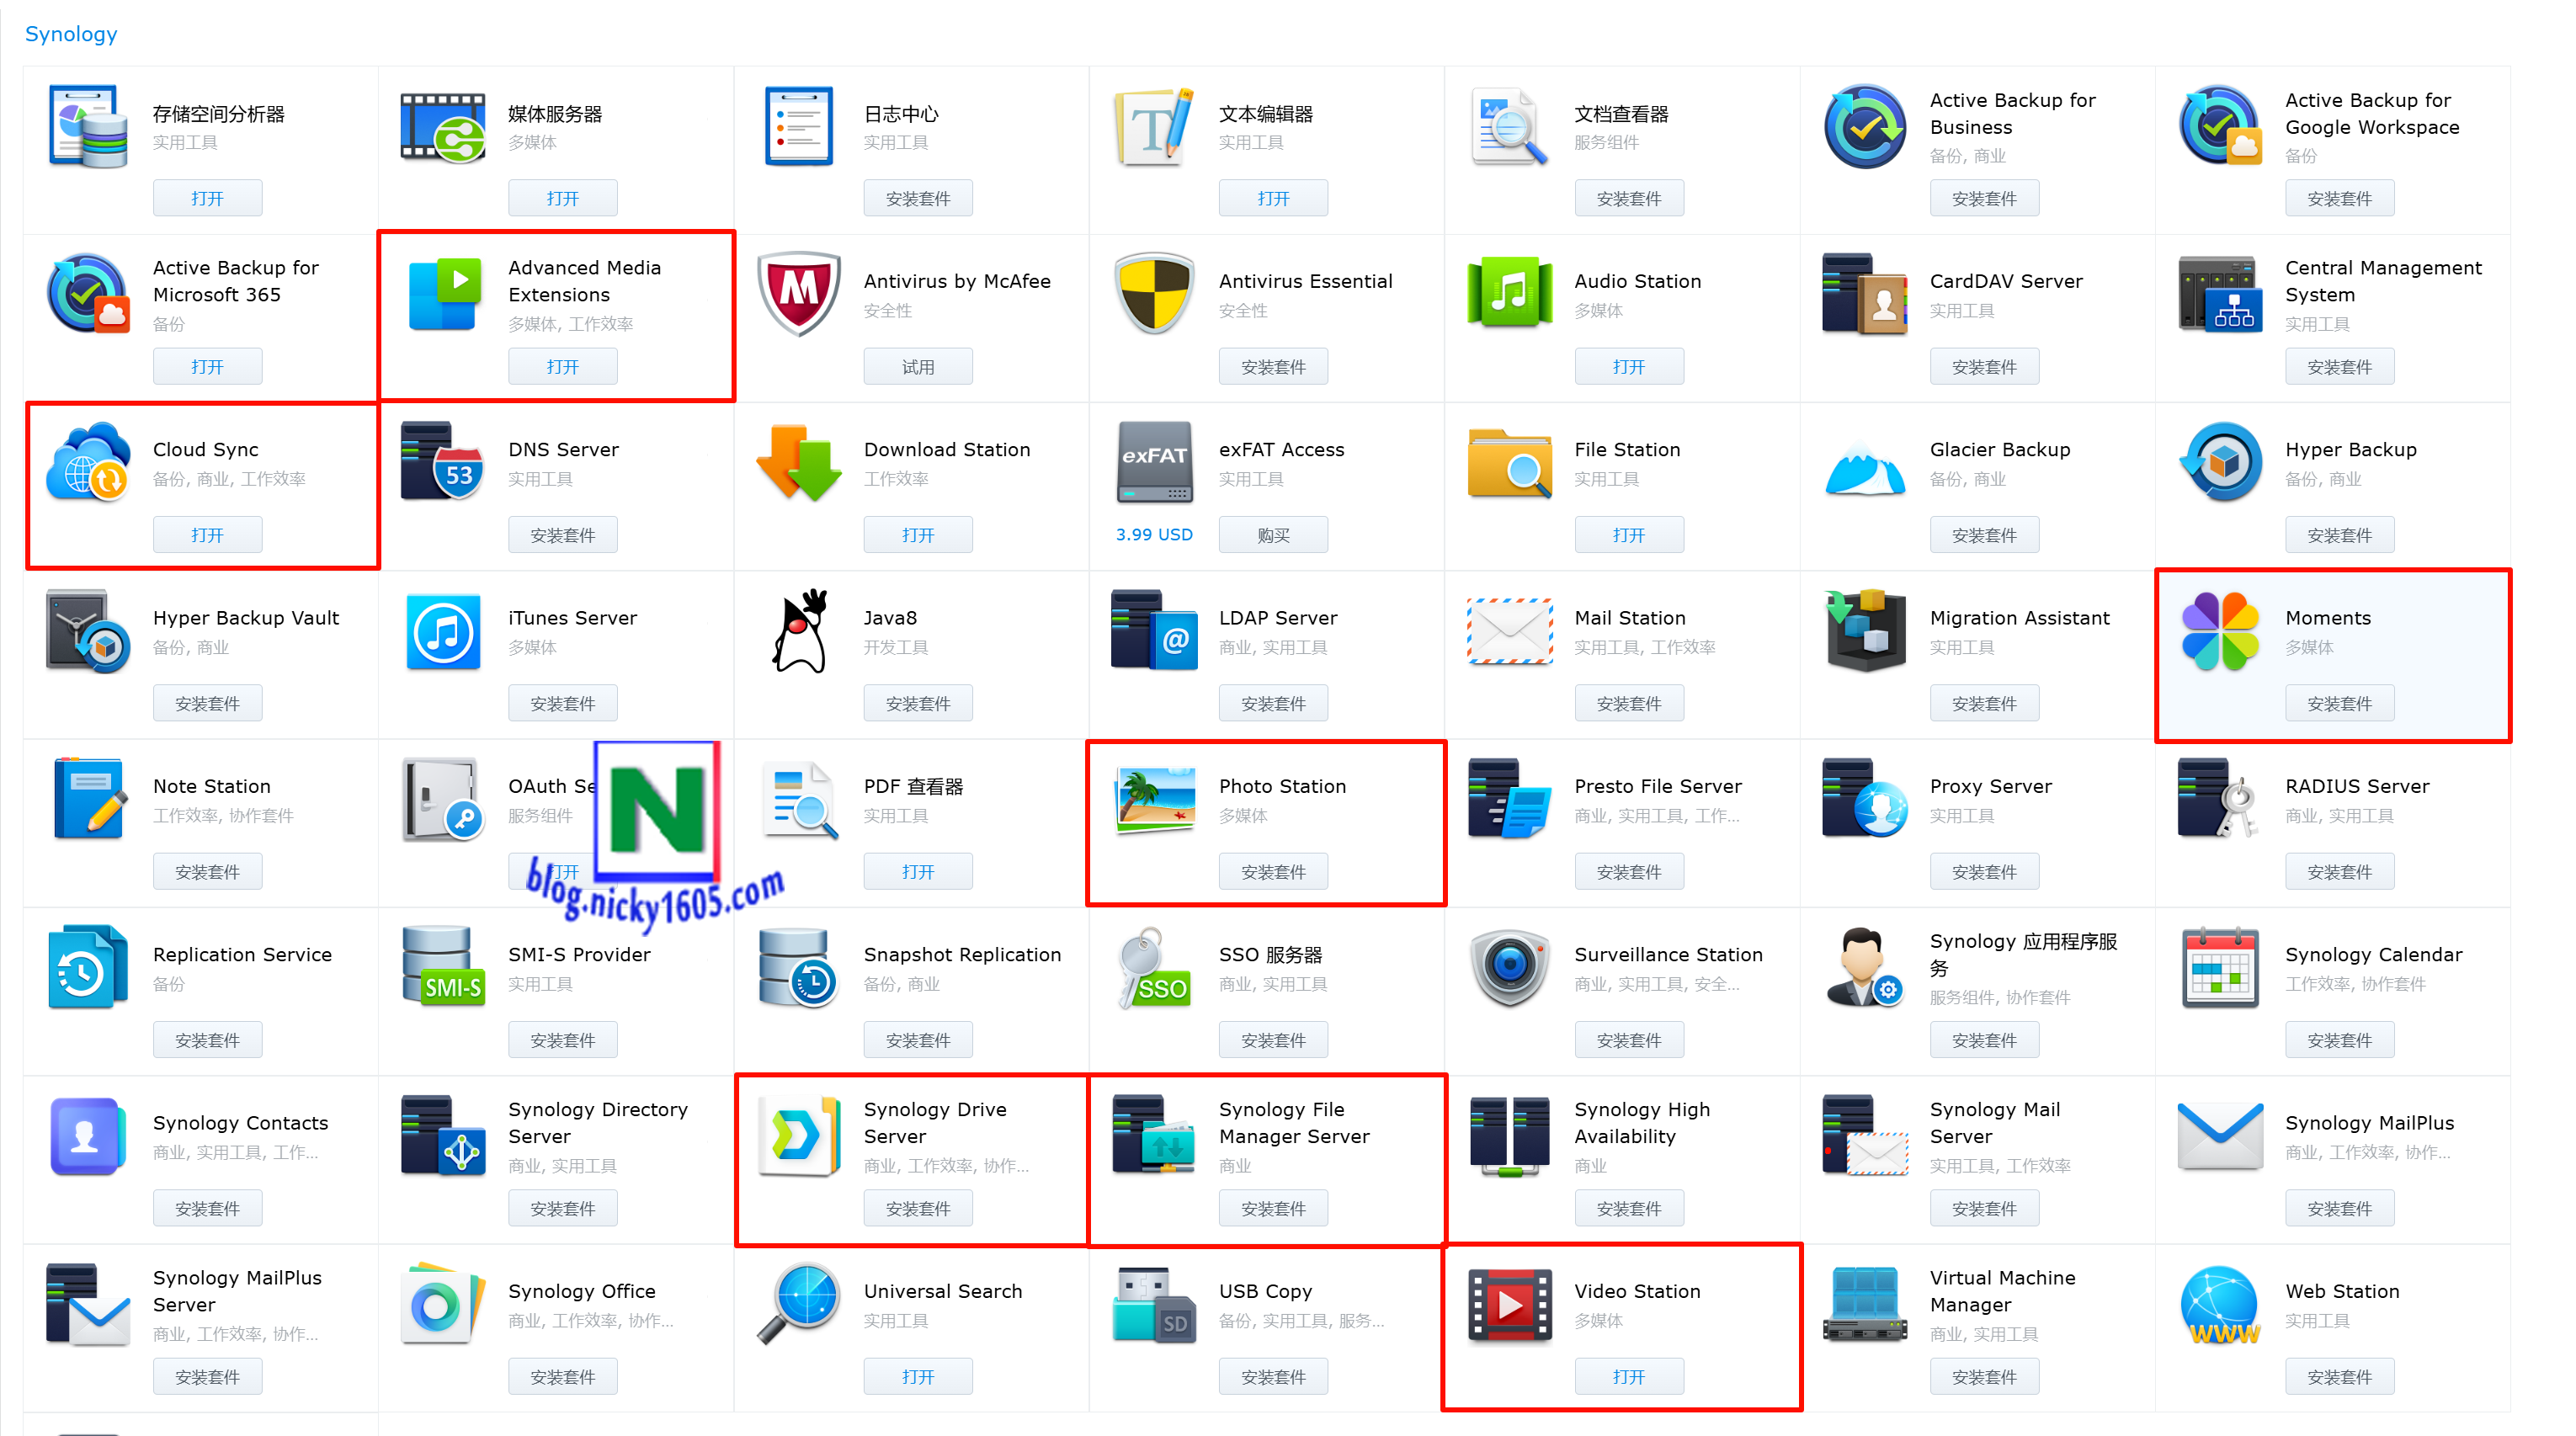This screenshot has height=1436, width=2576.
Task: Click the Synology Drive Server icon
Action: (x=798, y=1136)
